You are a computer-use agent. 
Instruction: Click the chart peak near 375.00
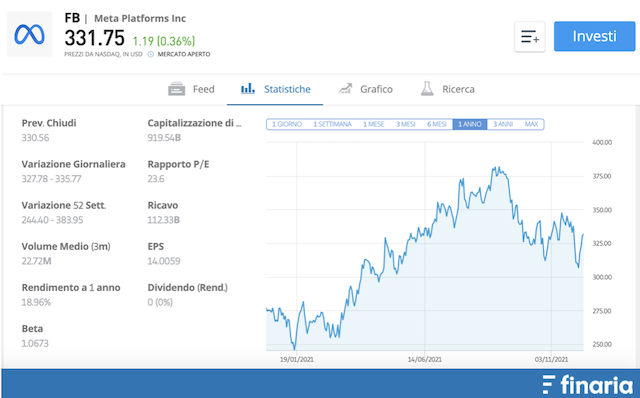(496, 168)
